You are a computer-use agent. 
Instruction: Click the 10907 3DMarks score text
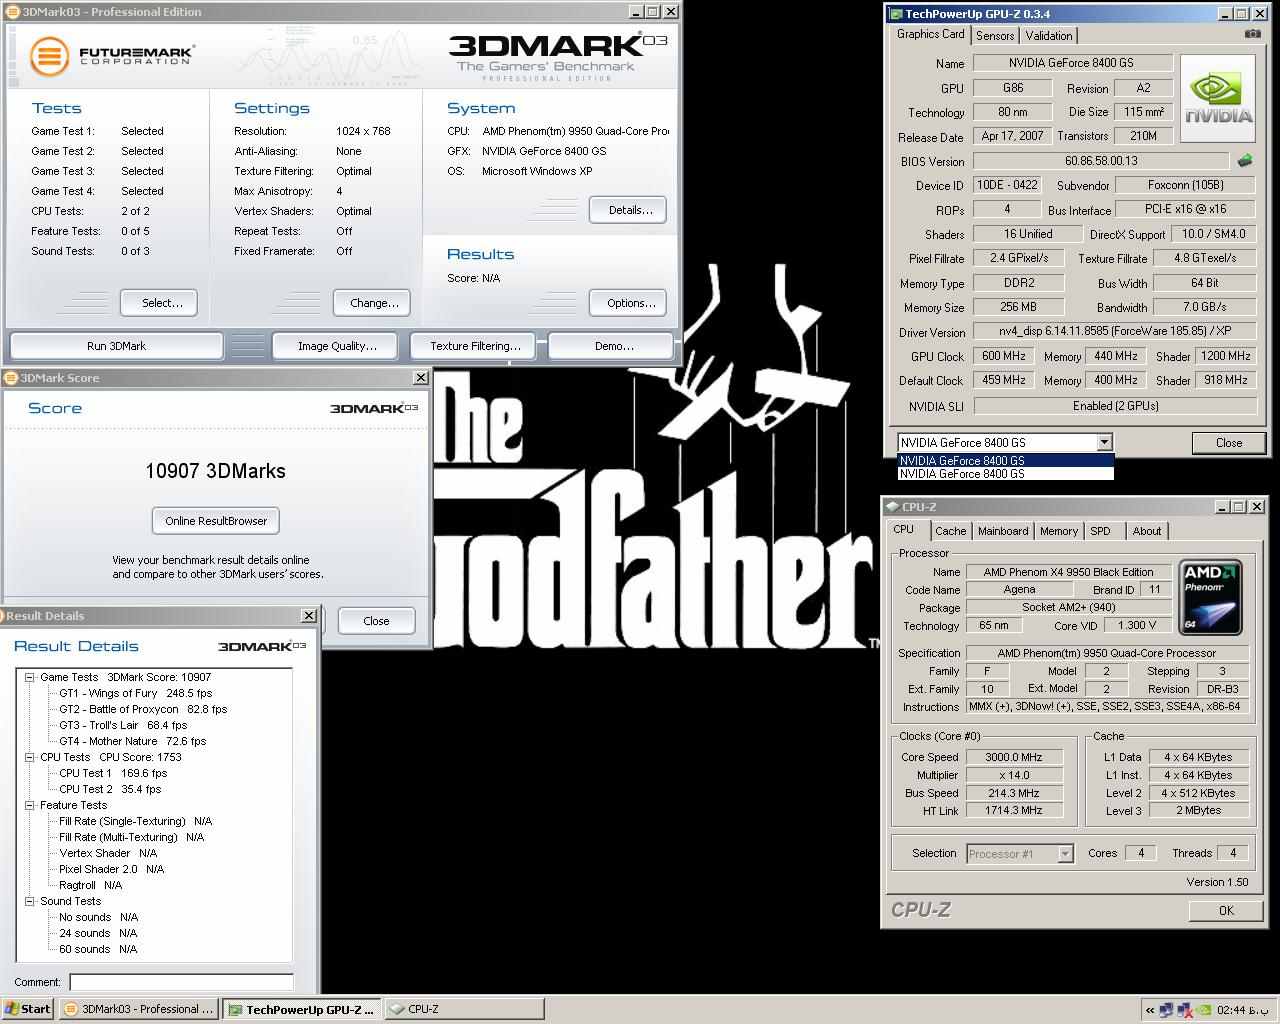click(x=215, y=471)
